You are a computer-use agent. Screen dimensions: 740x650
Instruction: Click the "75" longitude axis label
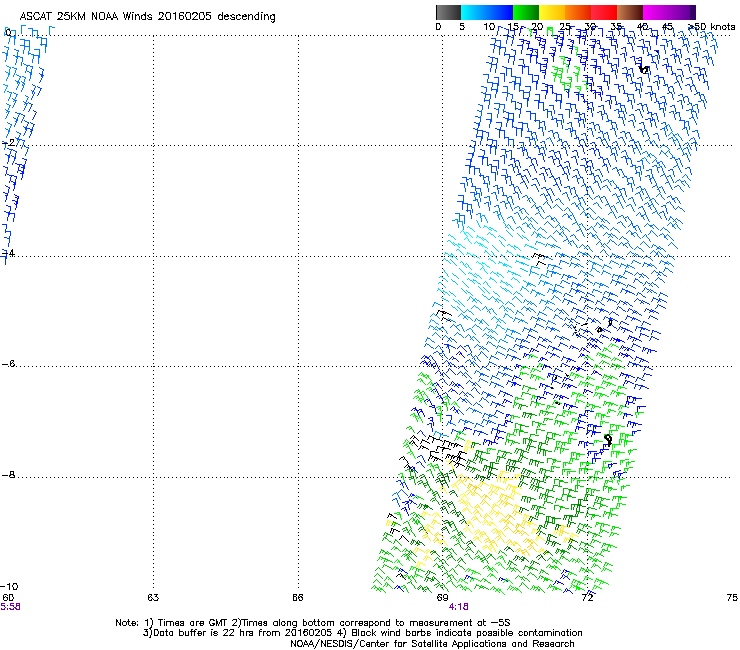click(x=732, y=598)
